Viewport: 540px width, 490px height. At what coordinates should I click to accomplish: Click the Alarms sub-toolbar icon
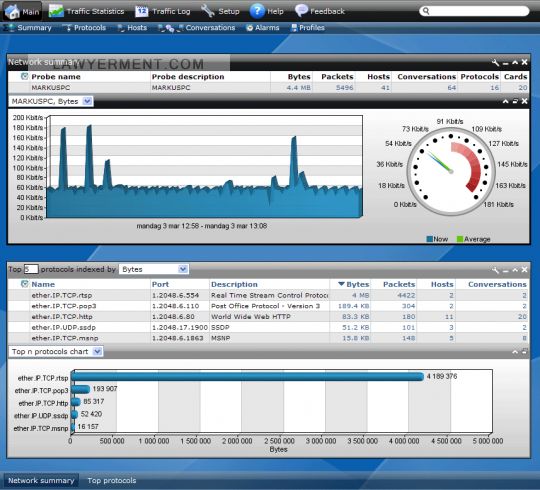pyautogui.click(x=250, y=28)
